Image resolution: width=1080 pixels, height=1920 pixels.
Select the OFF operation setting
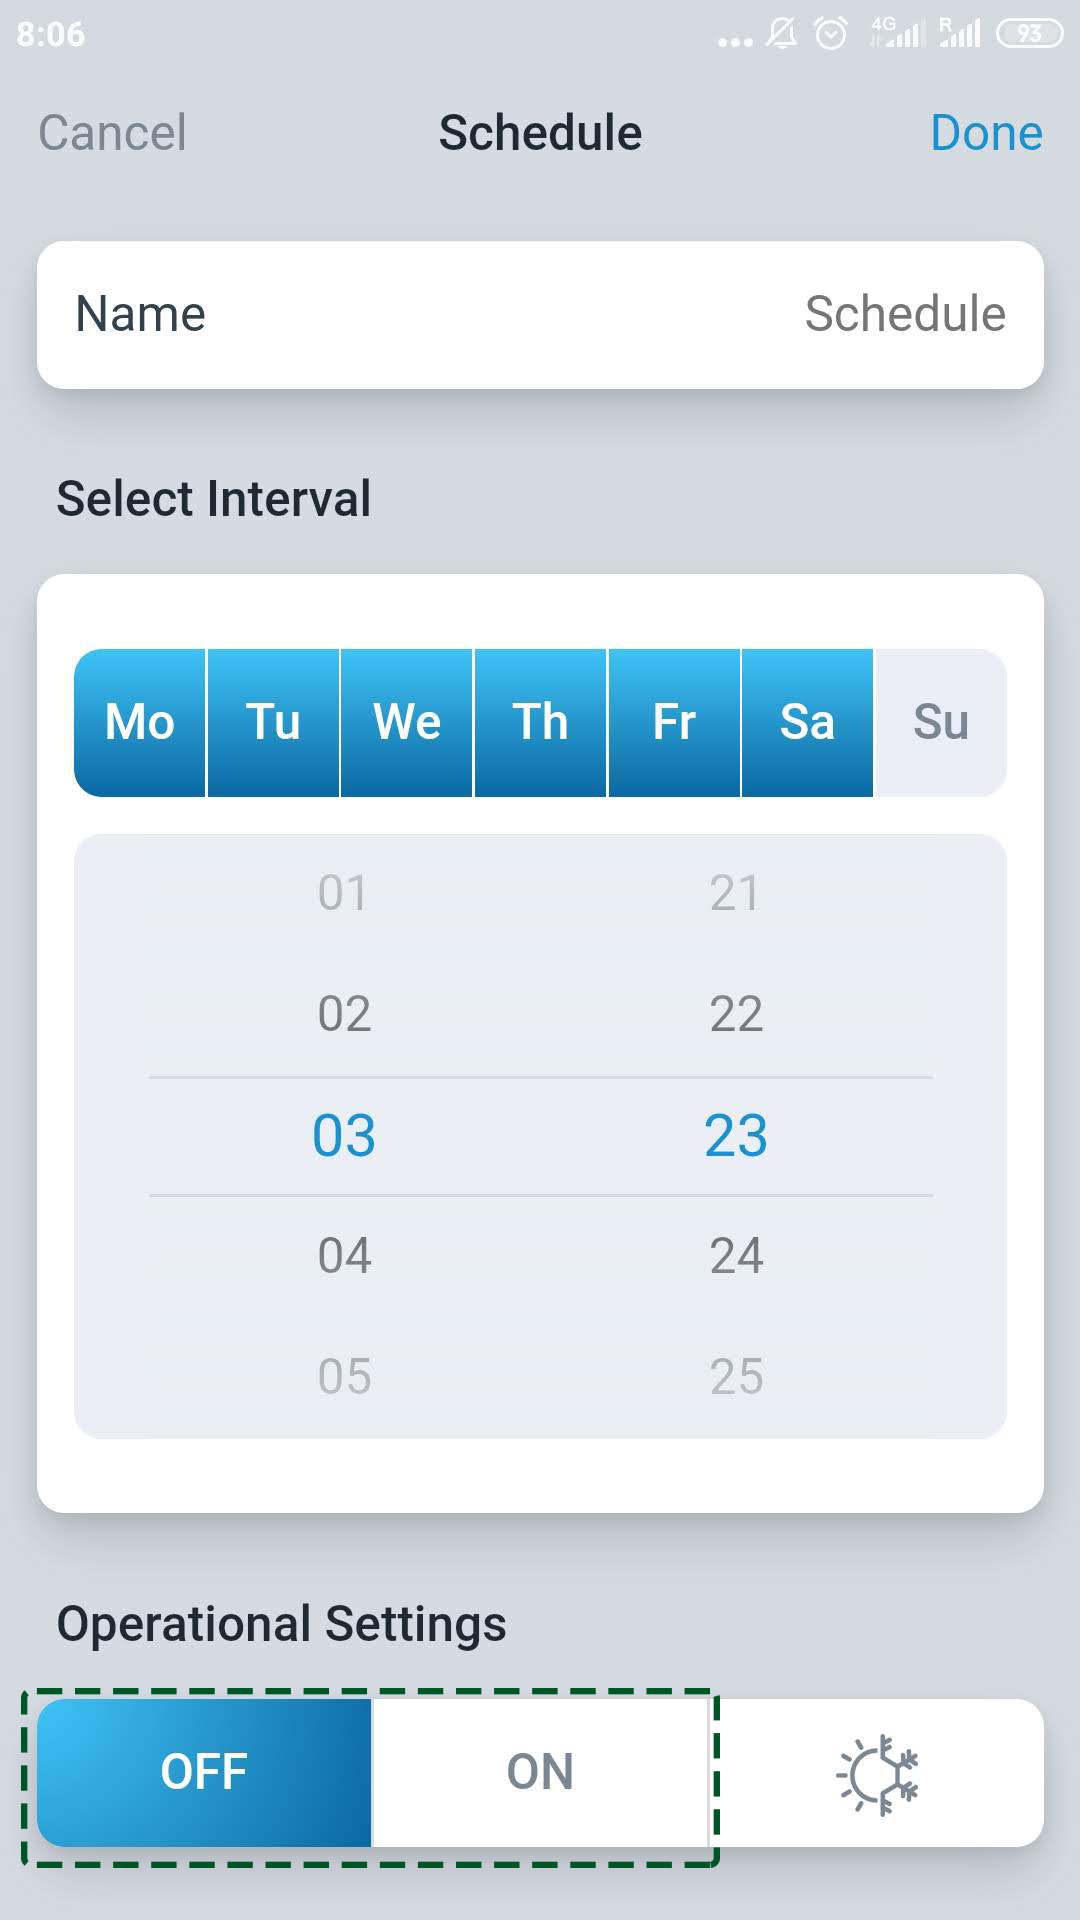tap(204, 1772)
